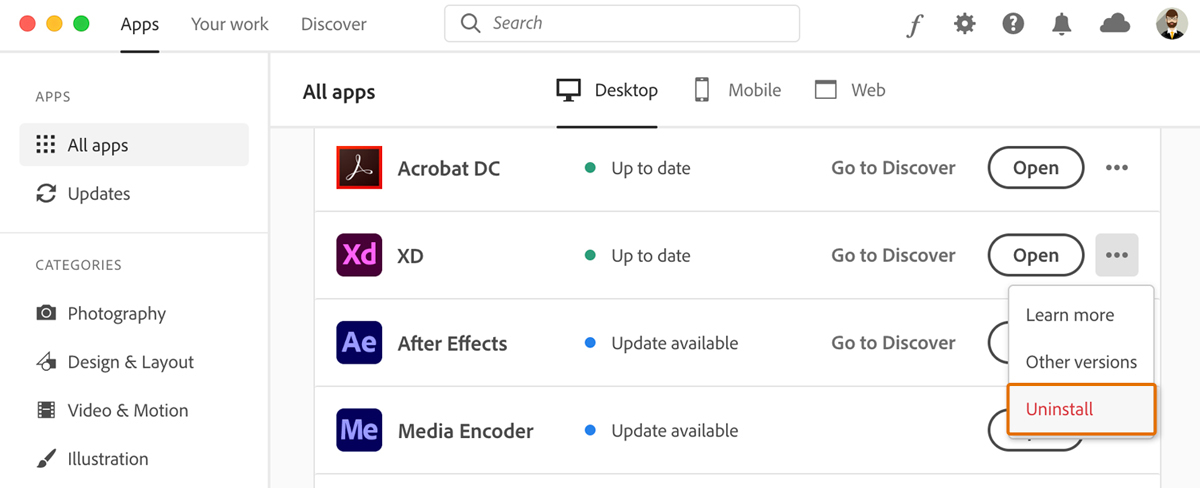Choose Other versions in the menu
The height and width of the screenshot is (488, 1200).
(x=1081, y=362)
